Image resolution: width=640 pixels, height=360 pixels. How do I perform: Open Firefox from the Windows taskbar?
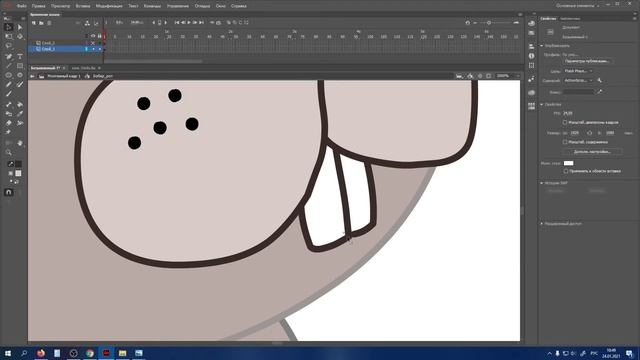41,353
